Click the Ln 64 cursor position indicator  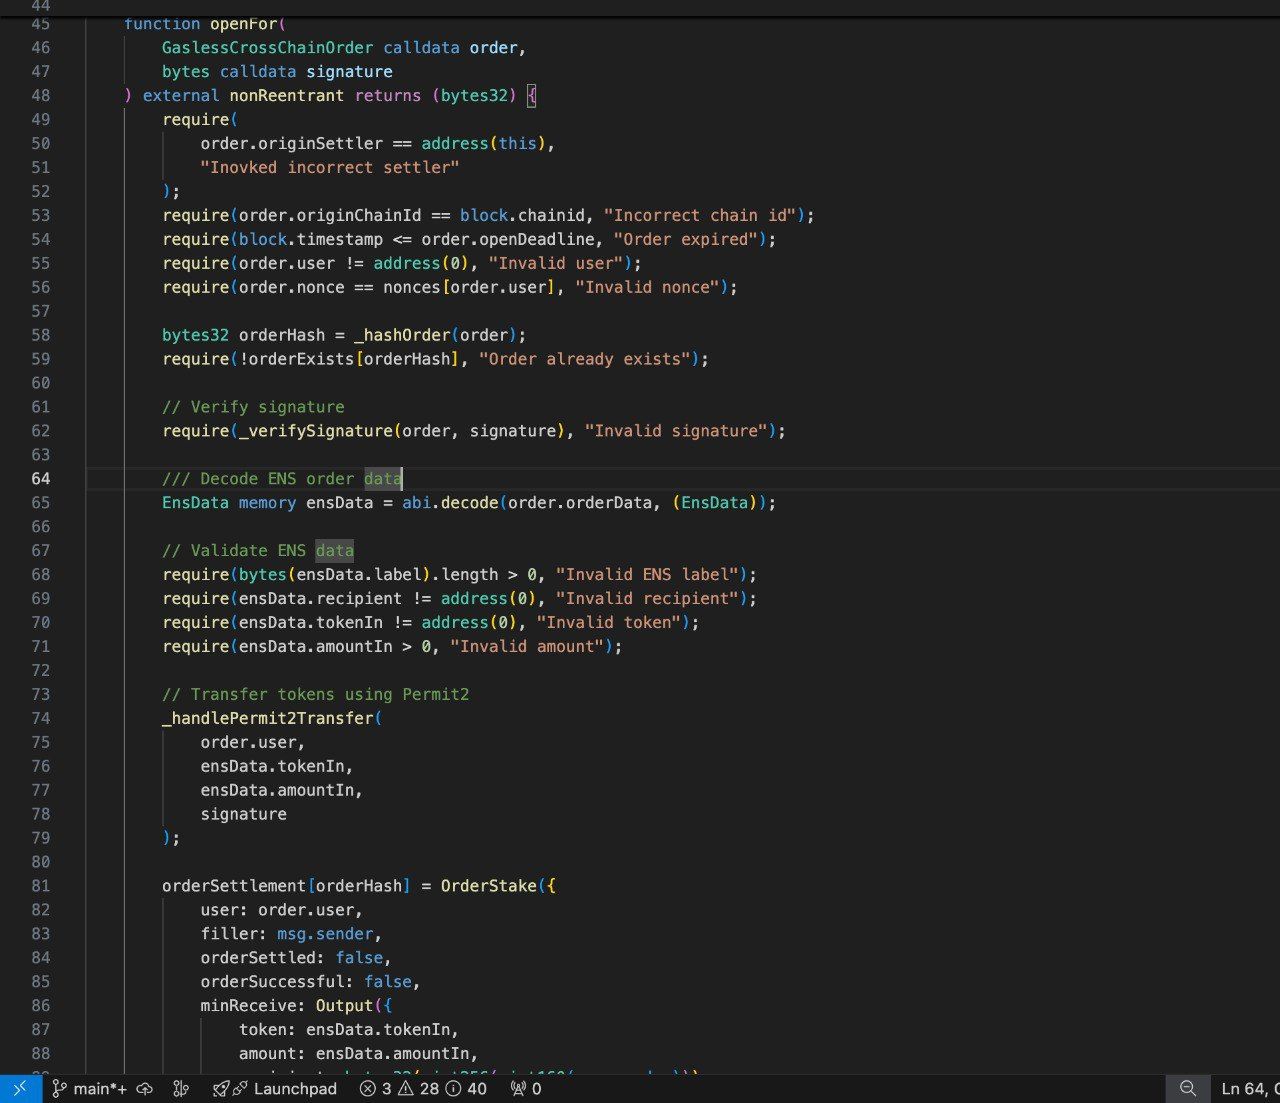[1249, 1089]
